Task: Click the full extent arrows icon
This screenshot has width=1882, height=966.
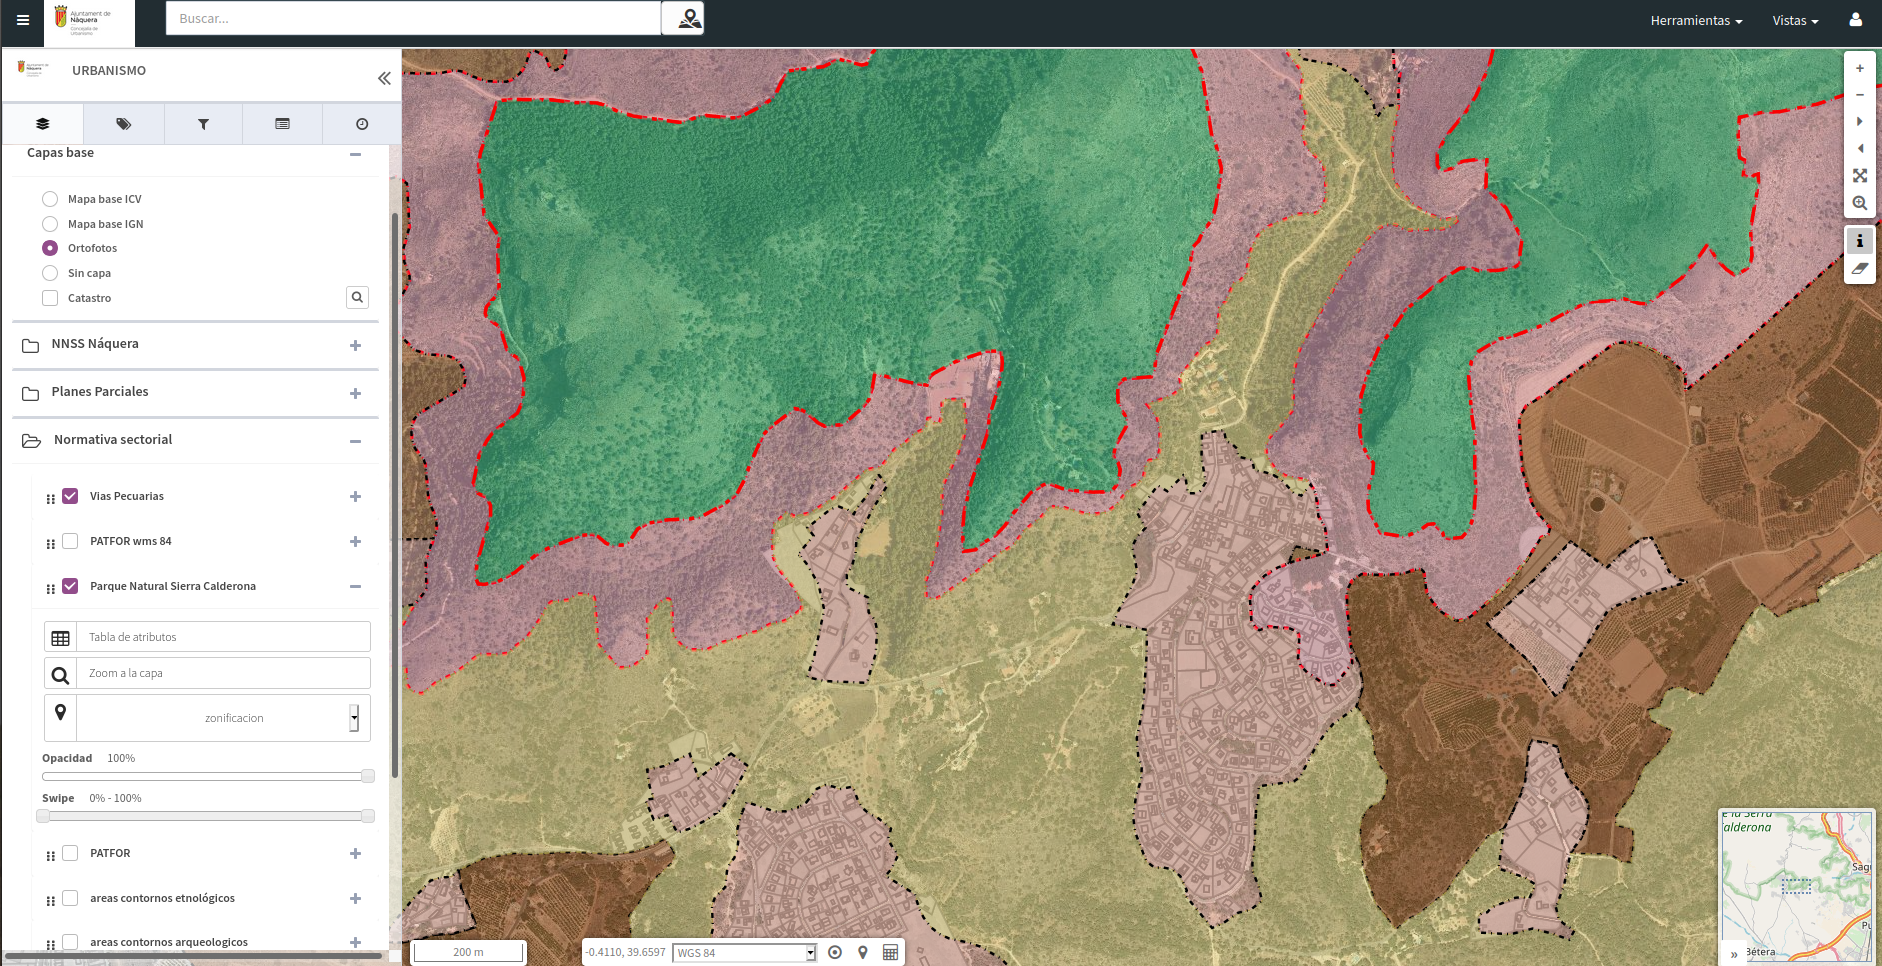Action: pyautogui.click(x=1859, y=176)
